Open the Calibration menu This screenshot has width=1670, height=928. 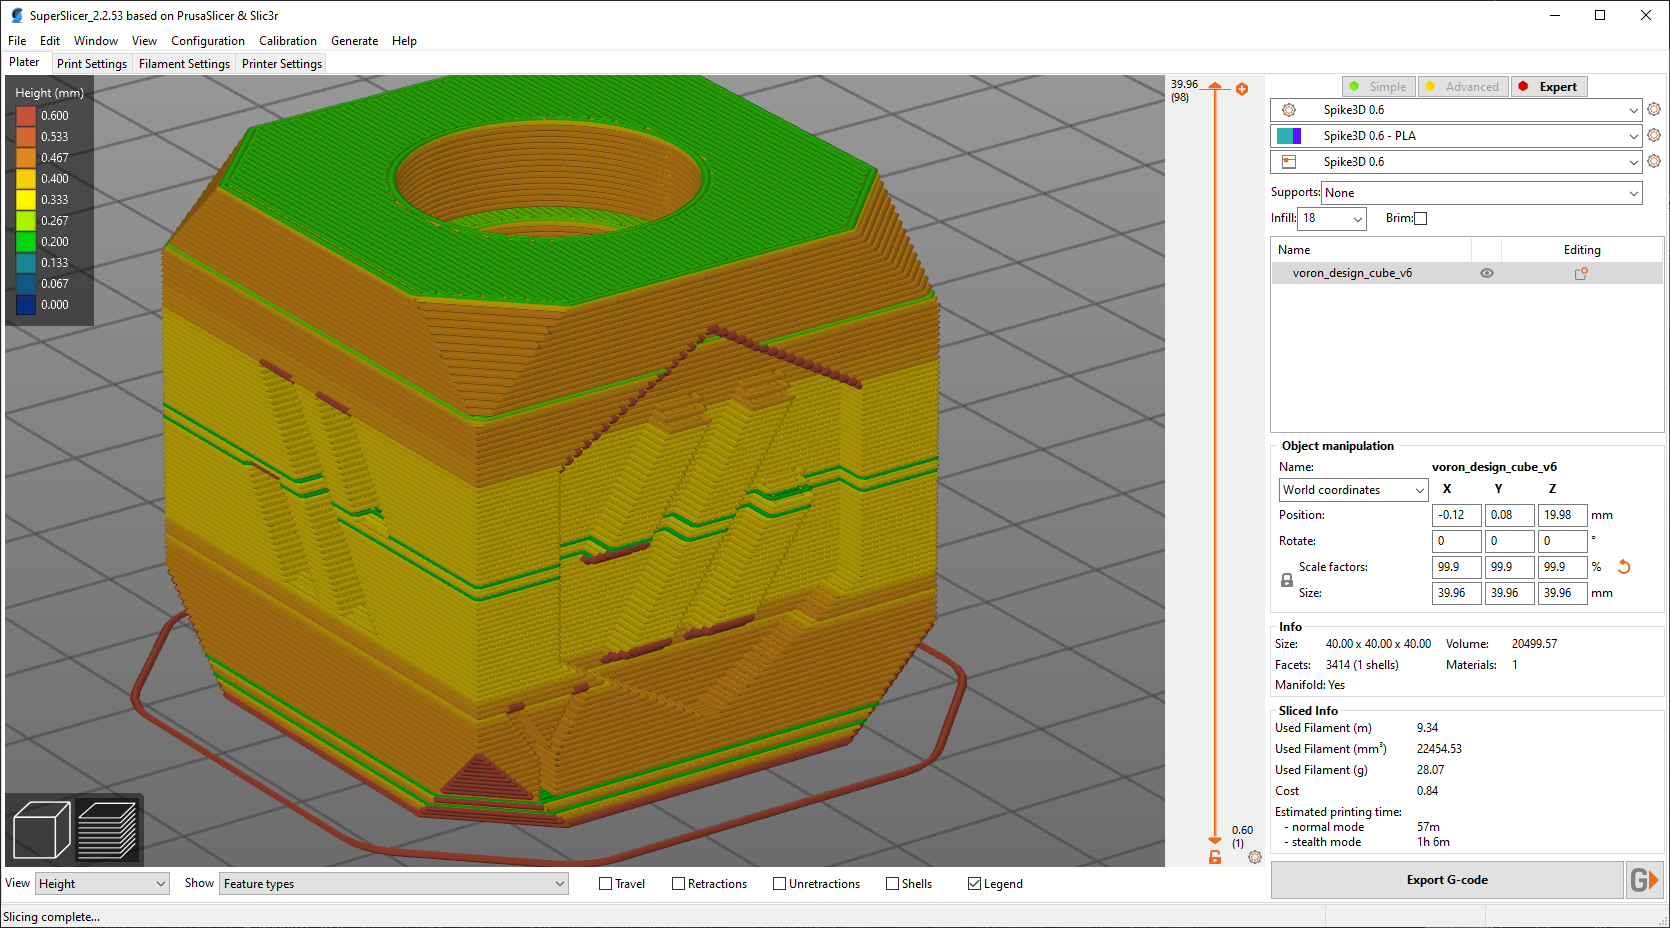click(x=288, y=41)
